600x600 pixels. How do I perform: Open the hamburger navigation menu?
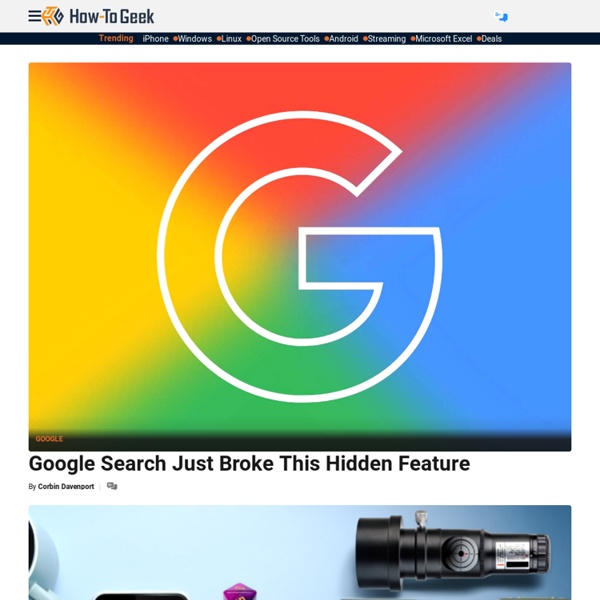tap(34, 16)
